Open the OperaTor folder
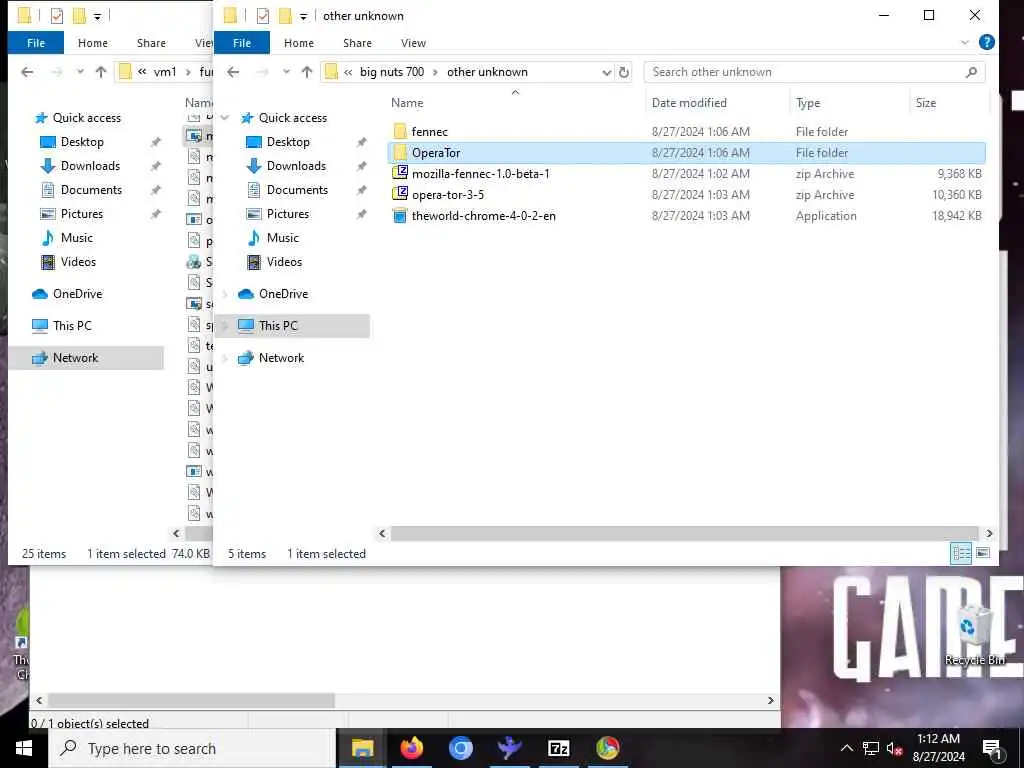The image size is (1024, 768). [686, 153]
